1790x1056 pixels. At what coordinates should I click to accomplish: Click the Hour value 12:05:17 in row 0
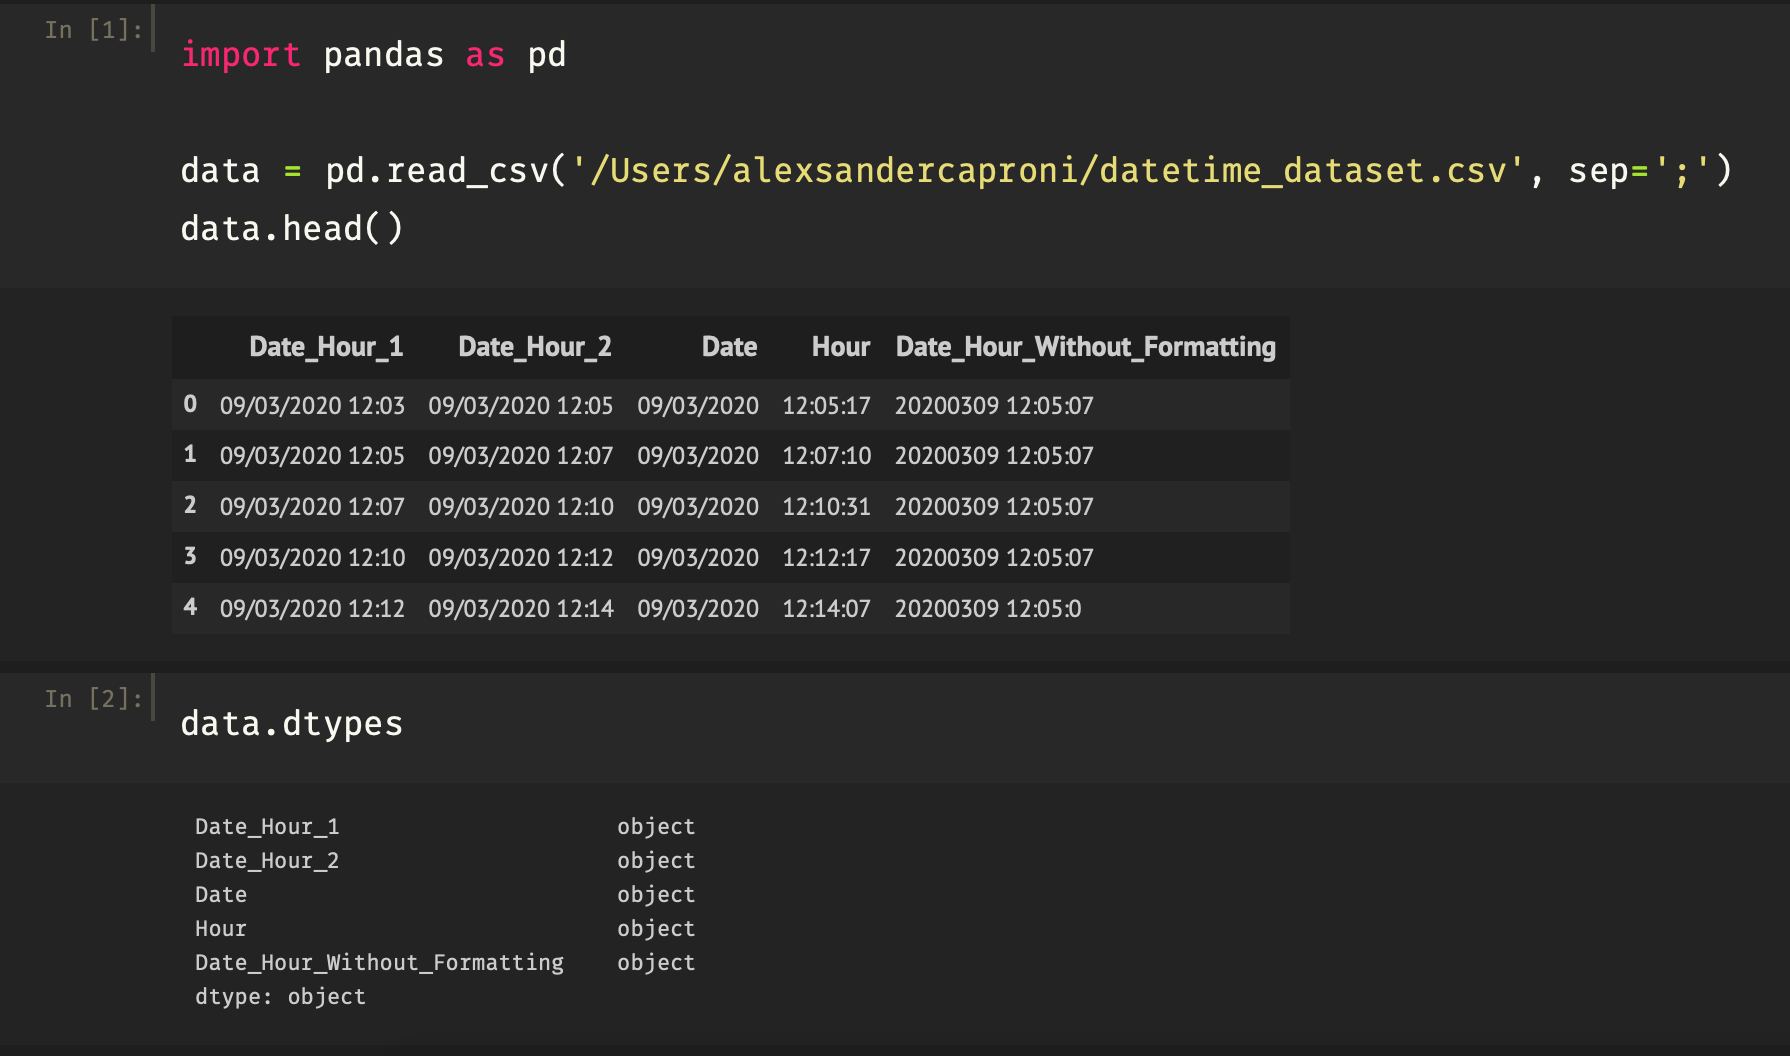pos(826,405)
